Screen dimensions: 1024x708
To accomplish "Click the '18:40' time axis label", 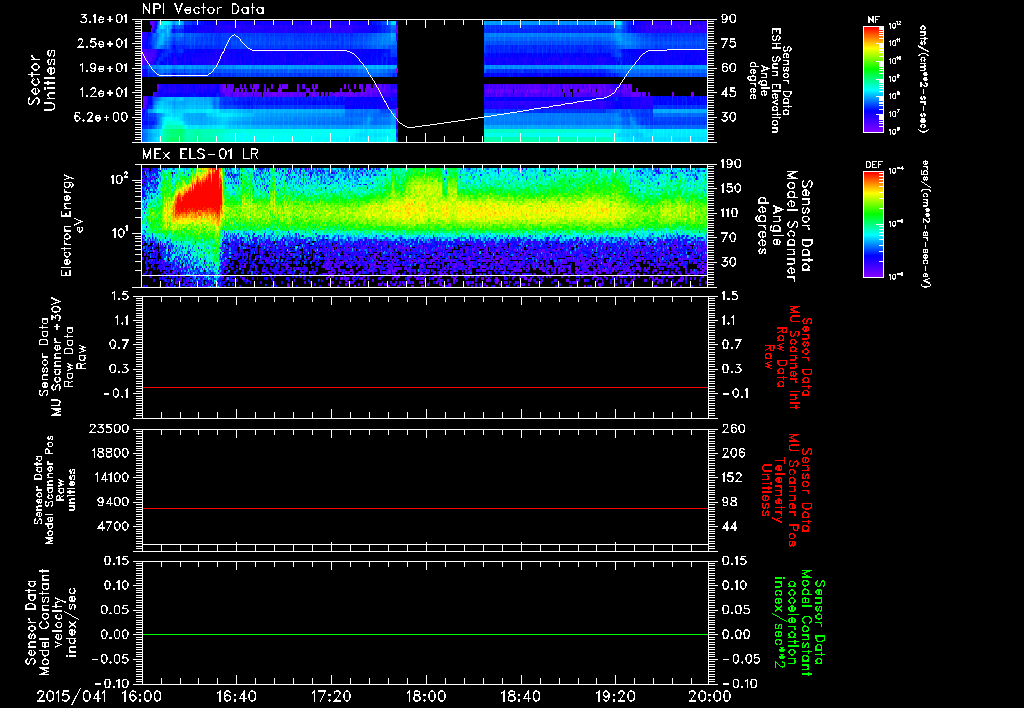I will [x=520, y=696].
